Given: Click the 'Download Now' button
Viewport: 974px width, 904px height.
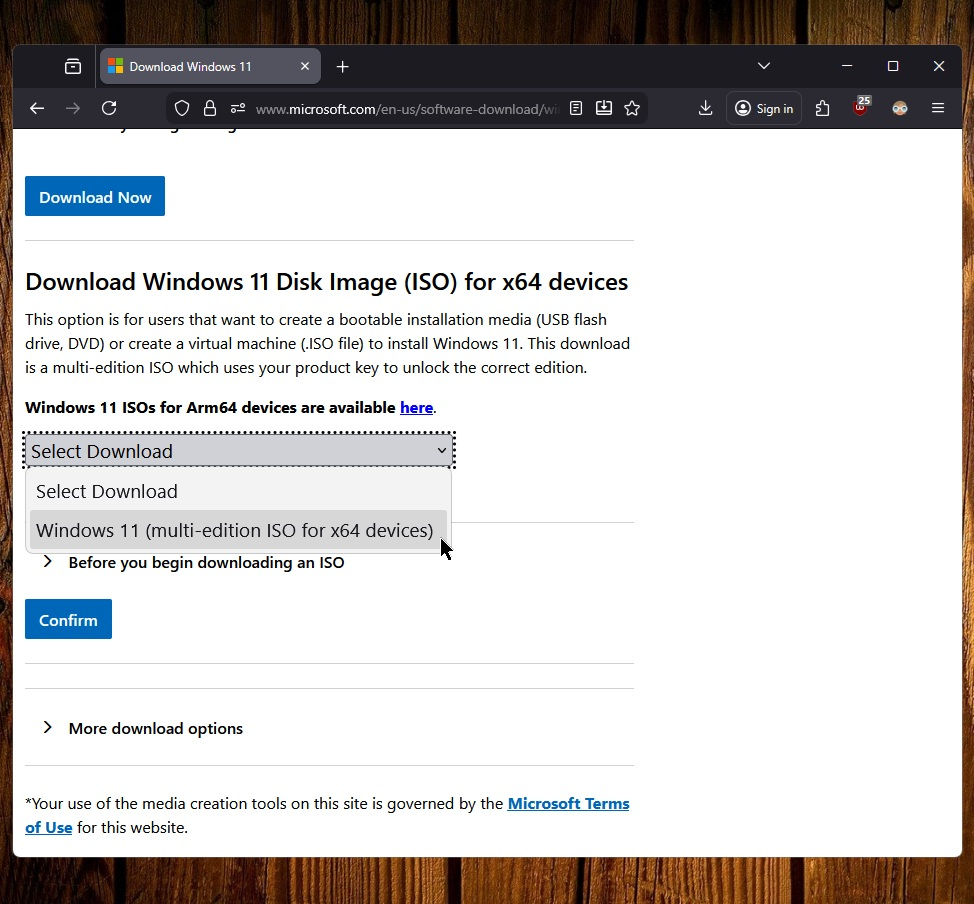Looking at the screenshot, I should point(94,196).
